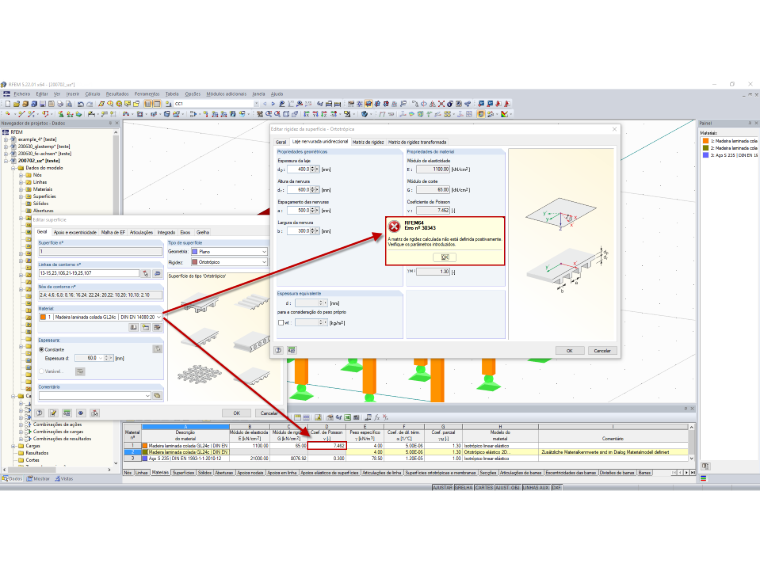
Task: Click previous load case arrow beside CC1
Action: coord(265,104)
